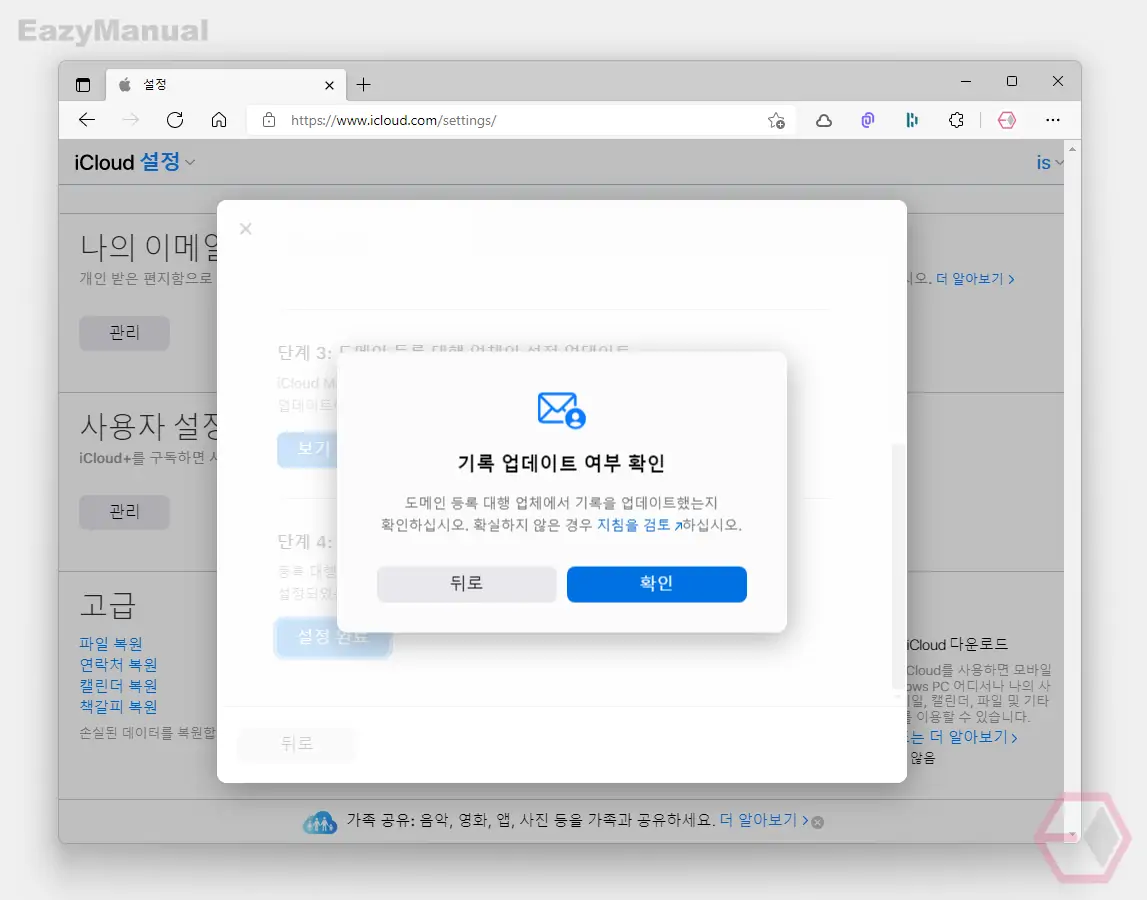Click the purple paperclip extension icon

868,120
